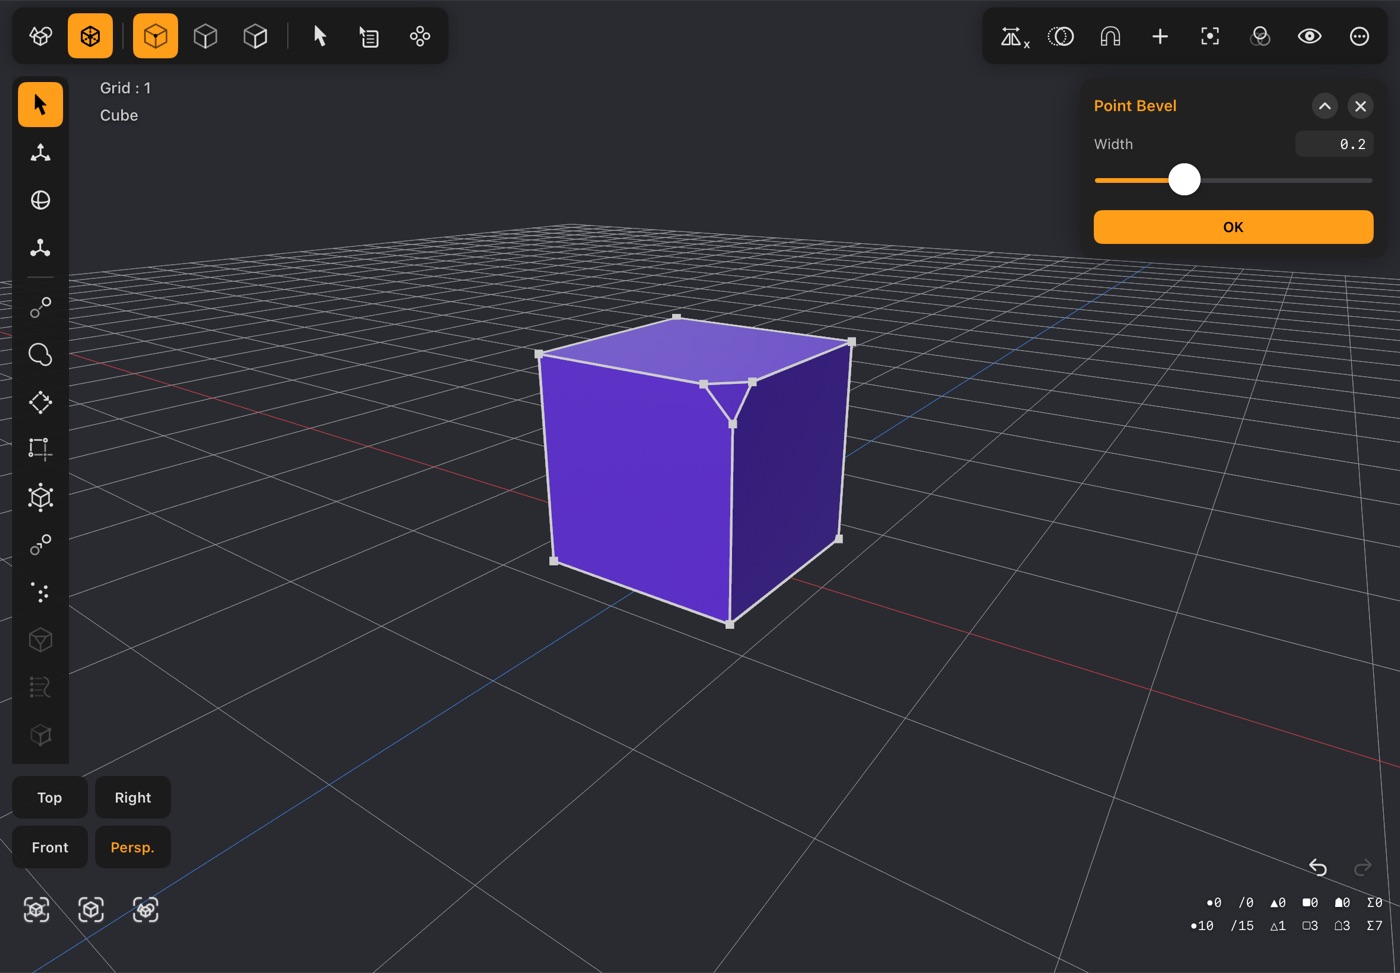Select the world globe orientation tool
Screen dimensions: 1400x973
tap(40, 200)
